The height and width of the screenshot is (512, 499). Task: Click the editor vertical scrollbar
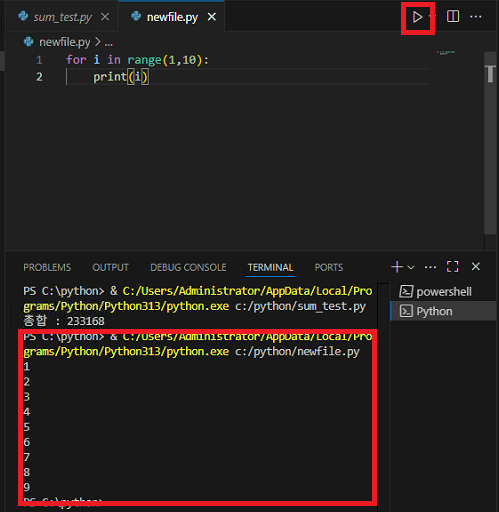coord(490,143)
